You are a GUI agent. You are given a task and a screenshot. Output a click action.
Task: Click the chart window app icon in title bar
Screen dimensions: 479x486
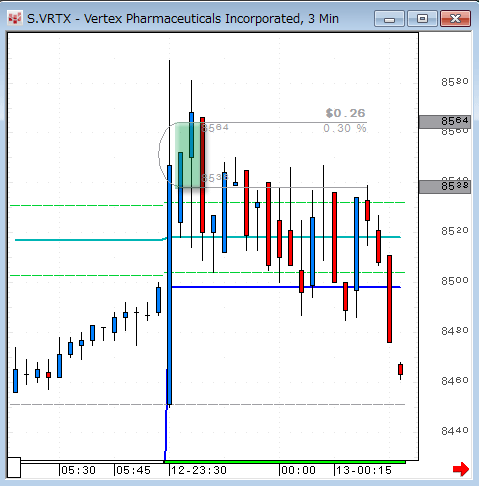click(x=15, y=18)
